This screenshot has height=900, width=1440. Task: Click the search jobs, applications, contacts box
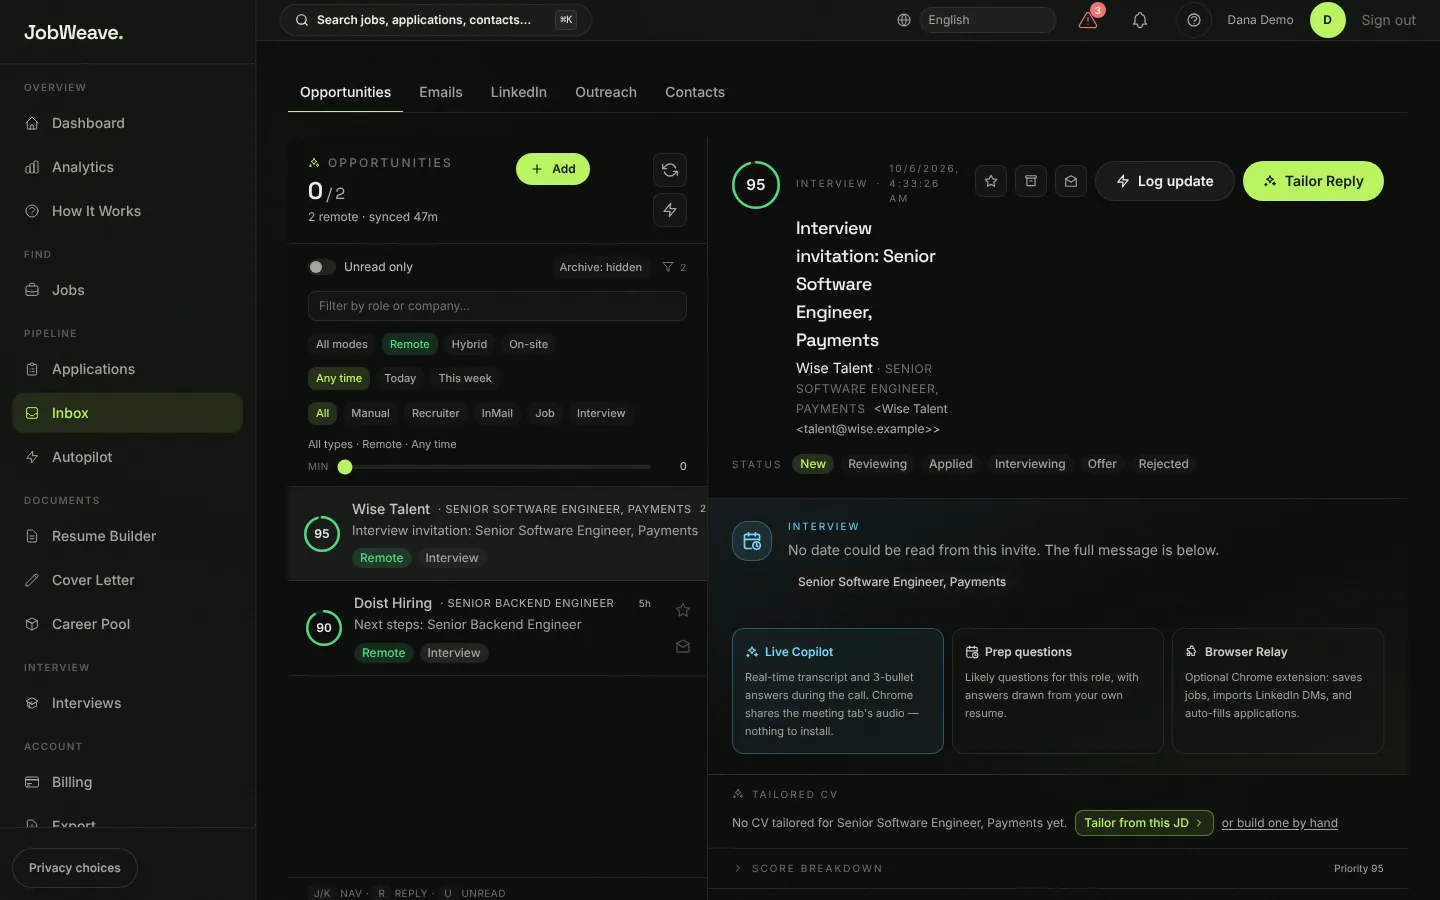[x=436, y=20]
